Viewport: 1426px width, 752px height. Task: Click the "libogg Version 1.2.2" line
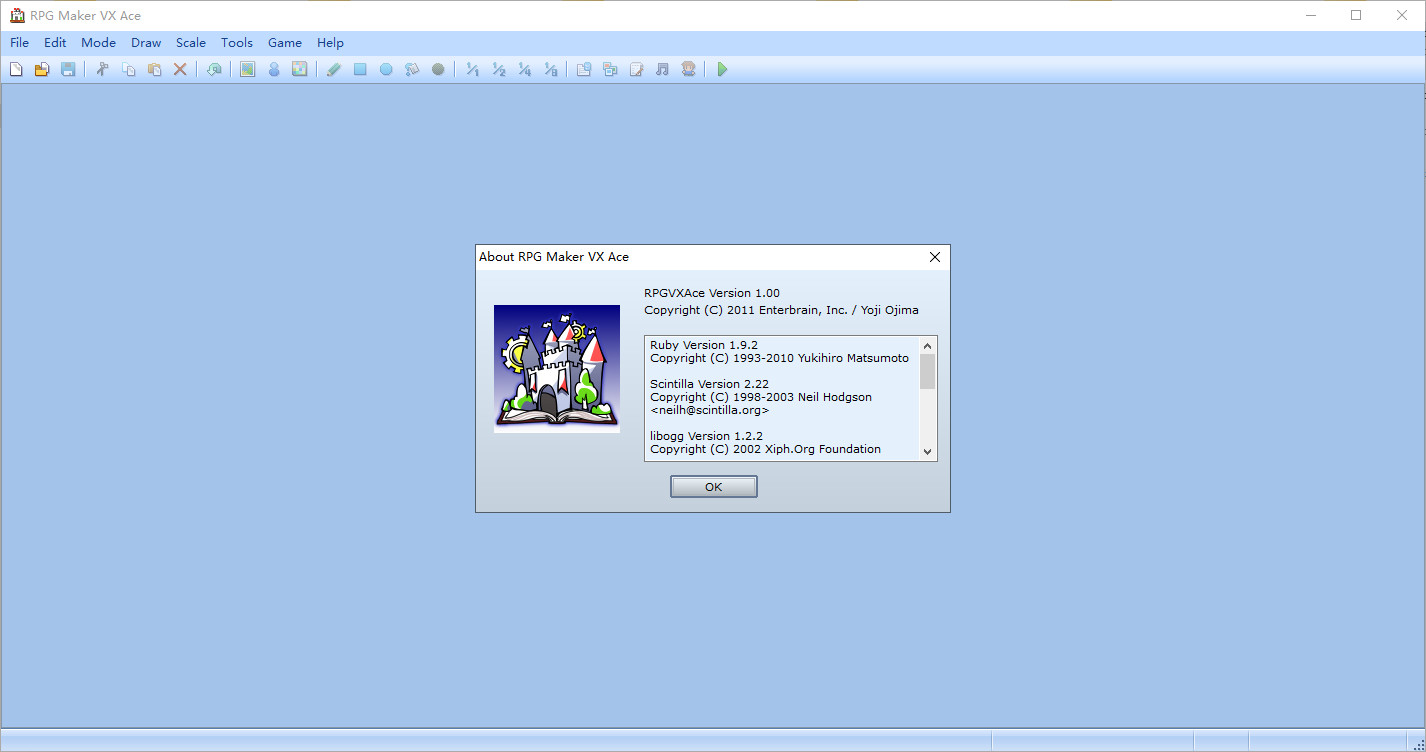coord(706,436)
